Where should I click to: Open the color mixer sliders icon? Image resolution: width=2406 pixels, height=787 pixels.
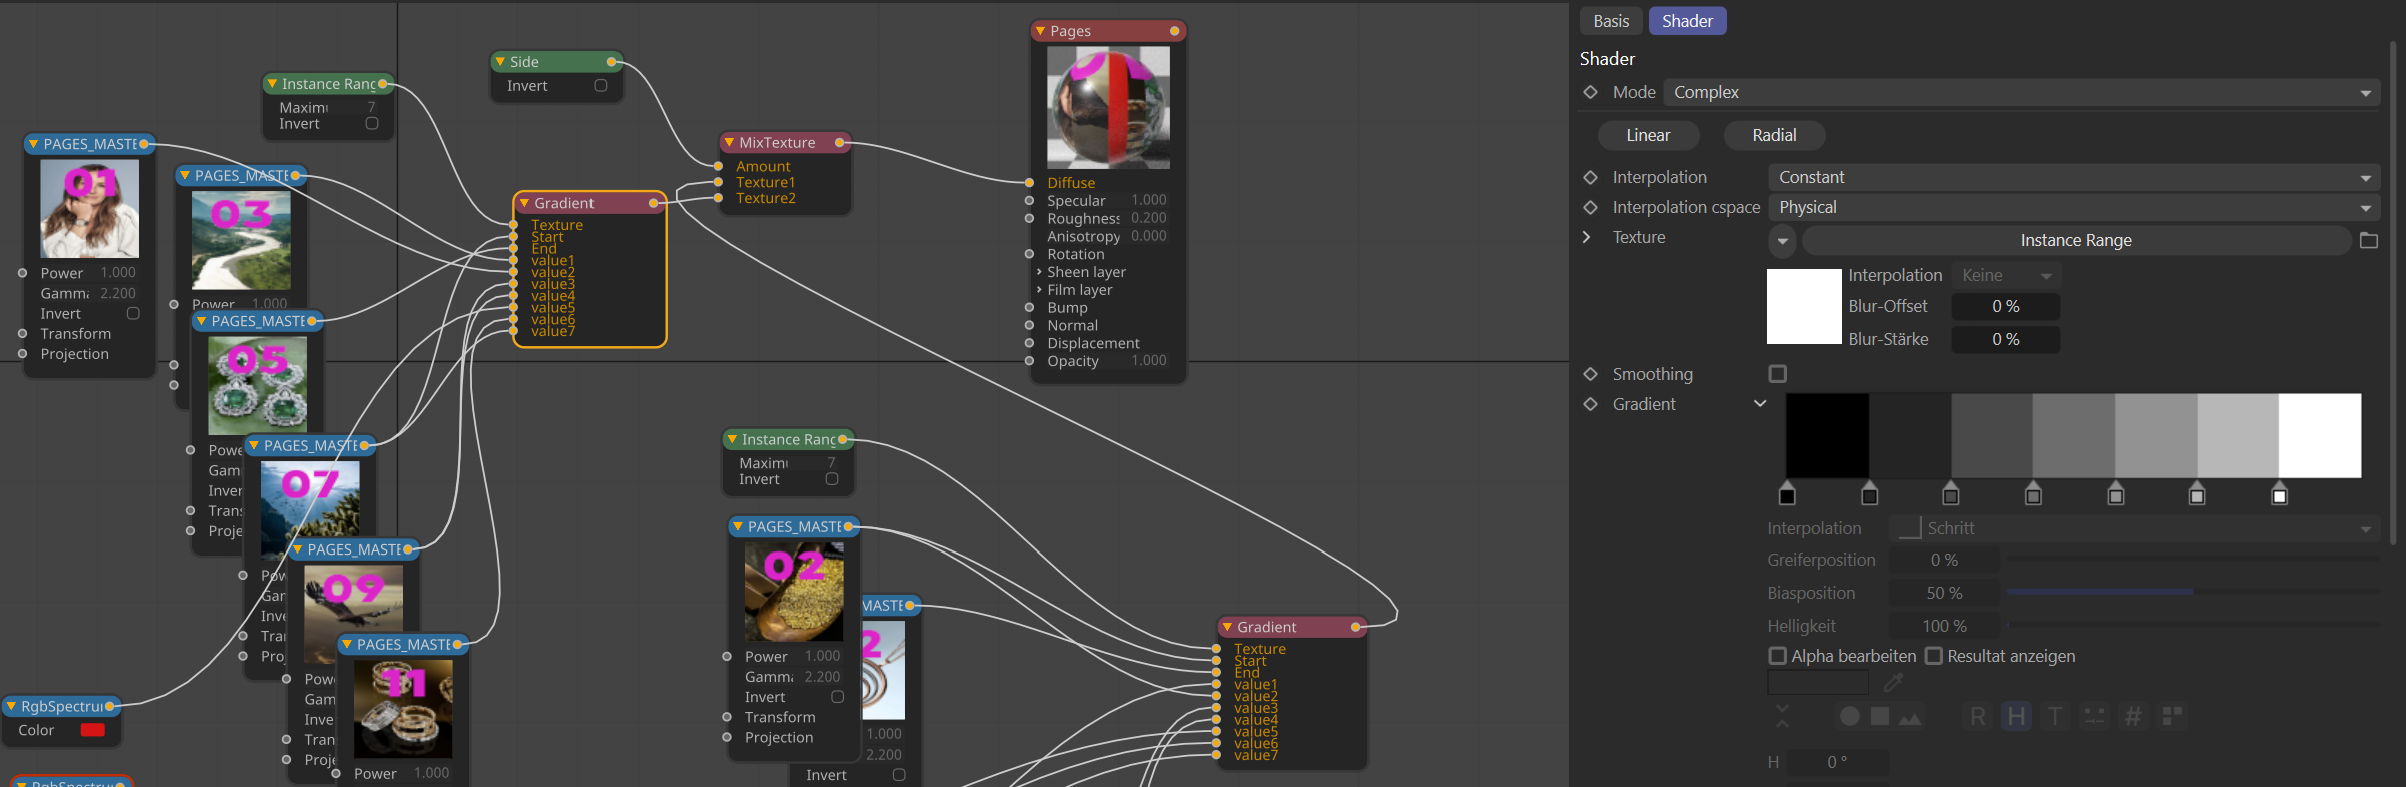pyautogui.click(x=2094, y=716)
